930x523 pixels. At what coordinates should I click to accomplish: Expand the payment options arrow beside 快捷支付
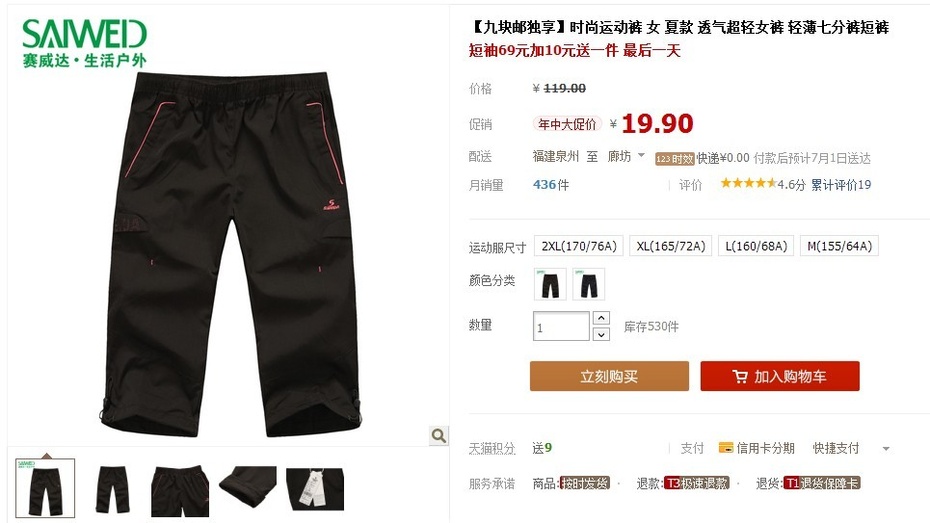(x=886, y=449)
